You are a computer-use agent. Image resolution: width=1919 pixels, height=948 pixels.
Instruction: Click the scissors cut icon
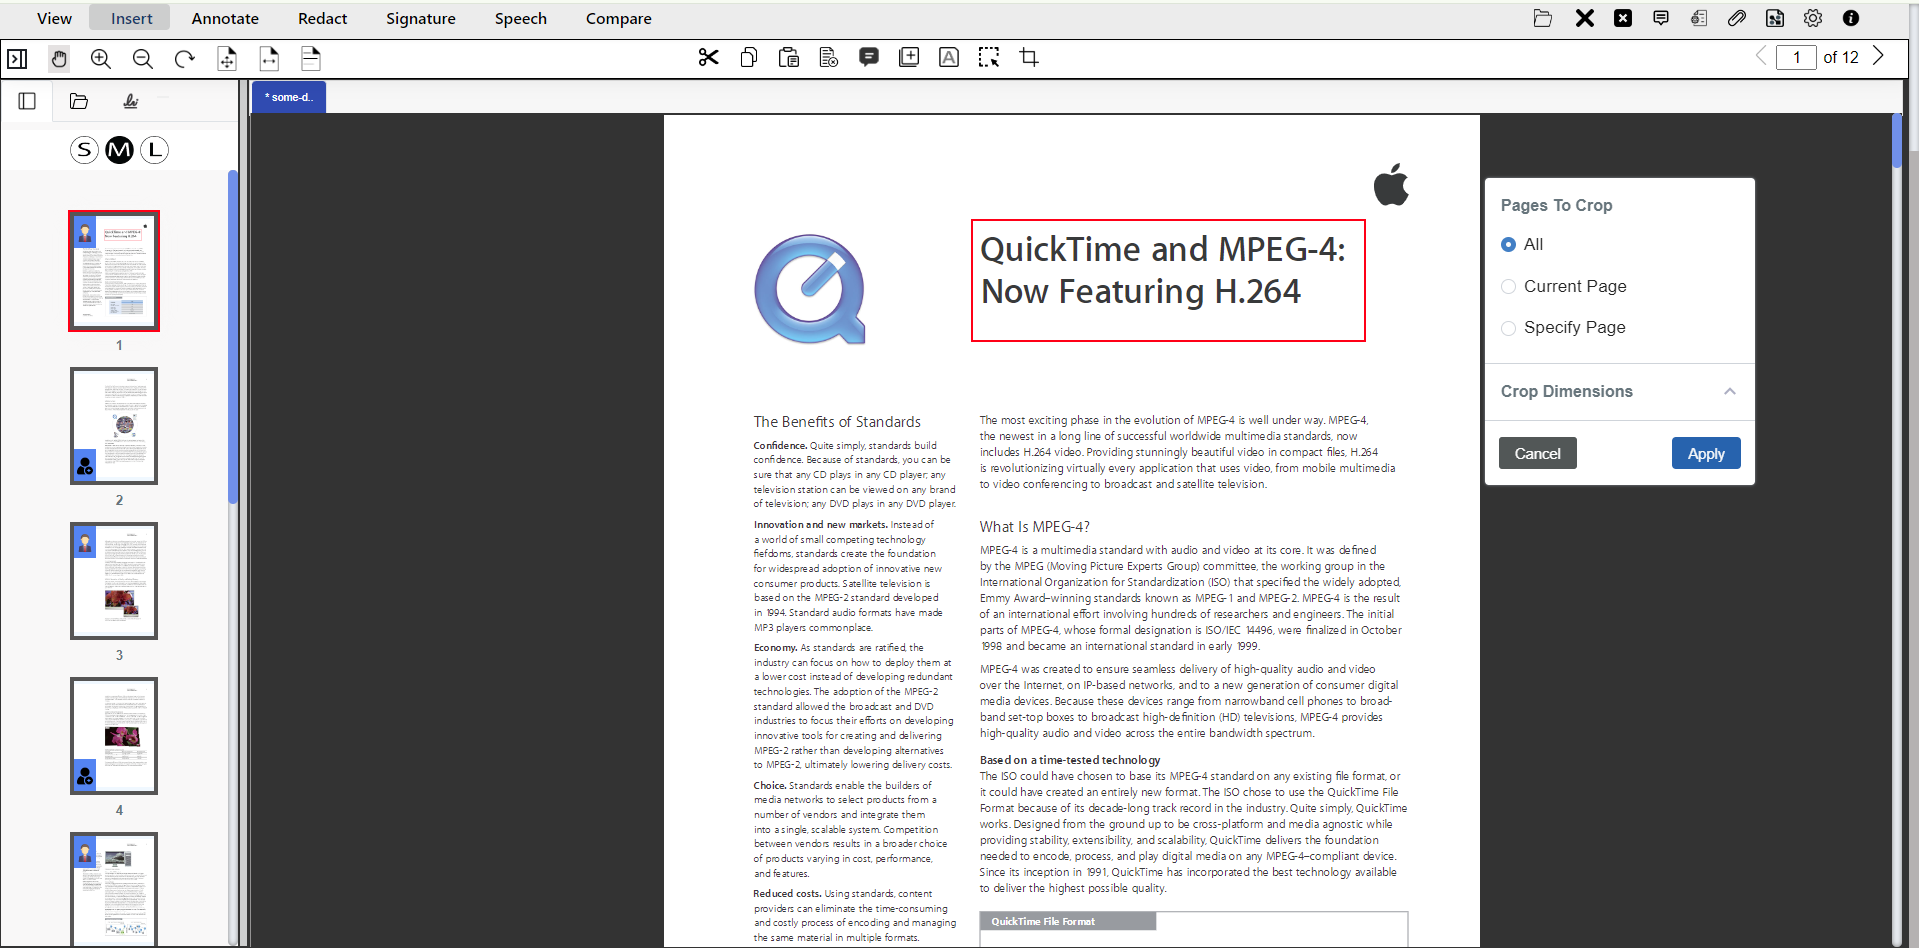pyautogui.click(x=709, y=58)
